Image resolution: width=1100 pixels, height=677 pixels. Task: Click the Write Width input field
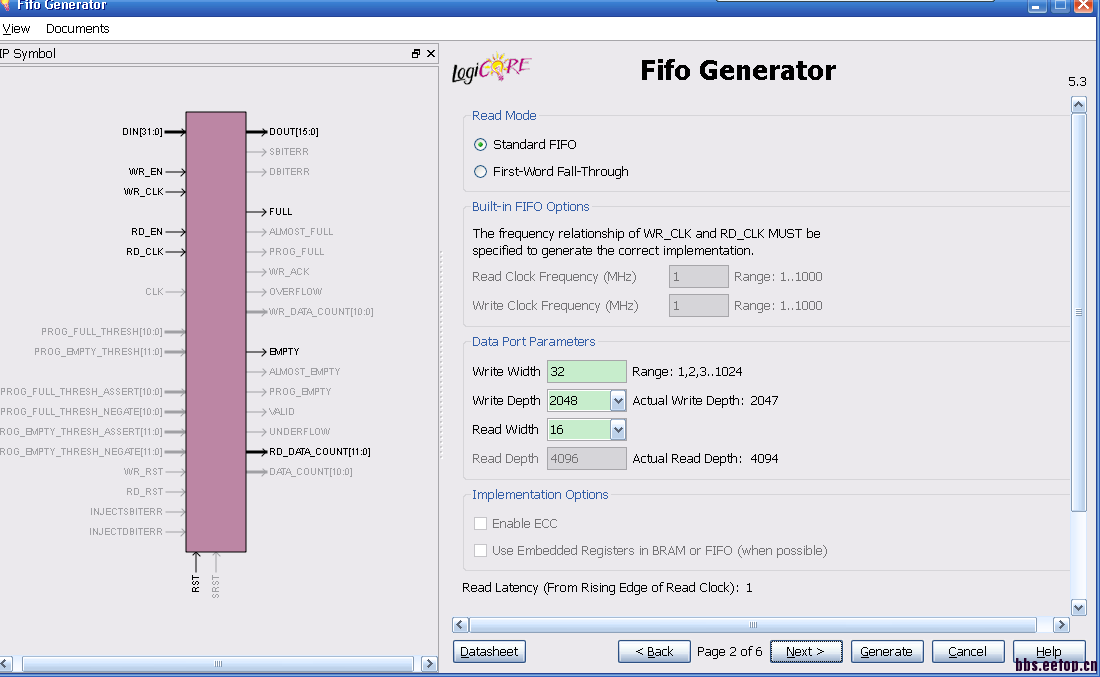586,372
